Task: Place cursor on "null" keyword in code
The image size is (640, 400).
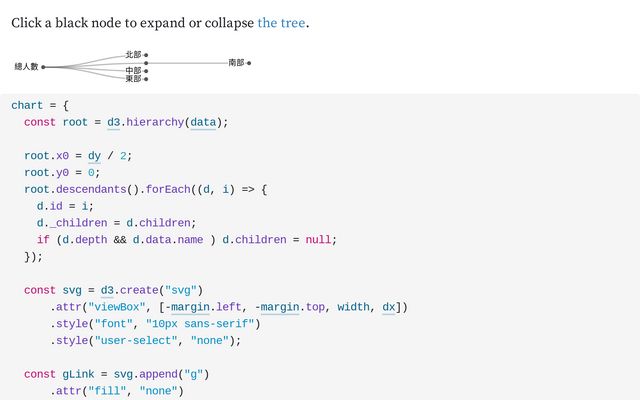Action: [x=318, y=240]
